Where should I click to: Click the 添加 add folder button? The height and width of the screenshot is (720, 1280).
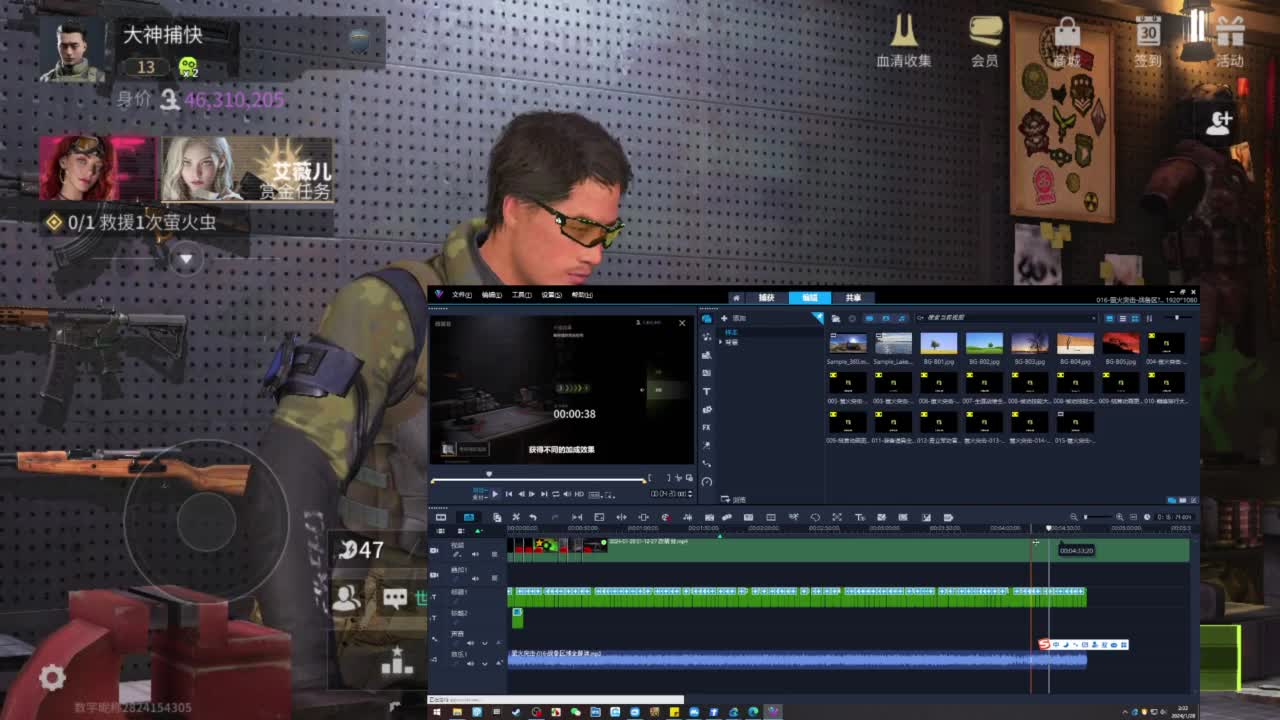tap(734, 318)
